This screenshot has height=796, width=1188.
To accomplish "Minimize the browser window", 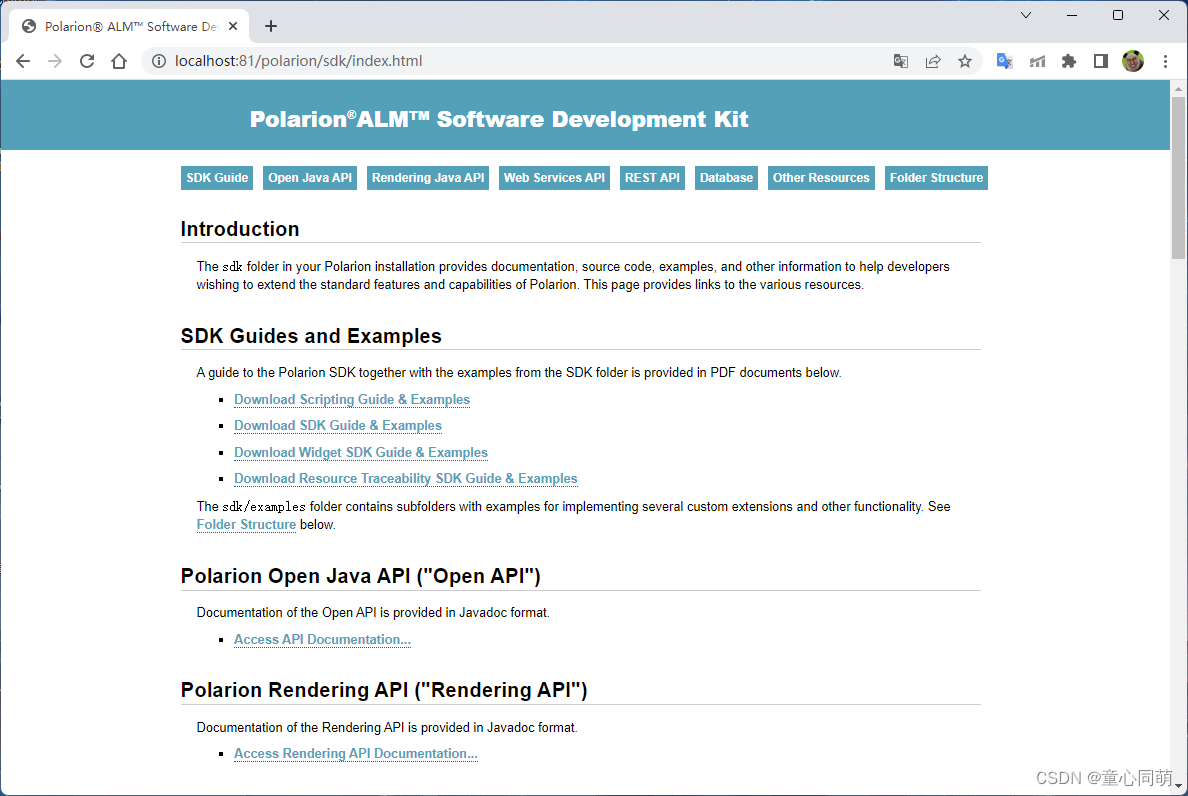I will coord(1072,15).
